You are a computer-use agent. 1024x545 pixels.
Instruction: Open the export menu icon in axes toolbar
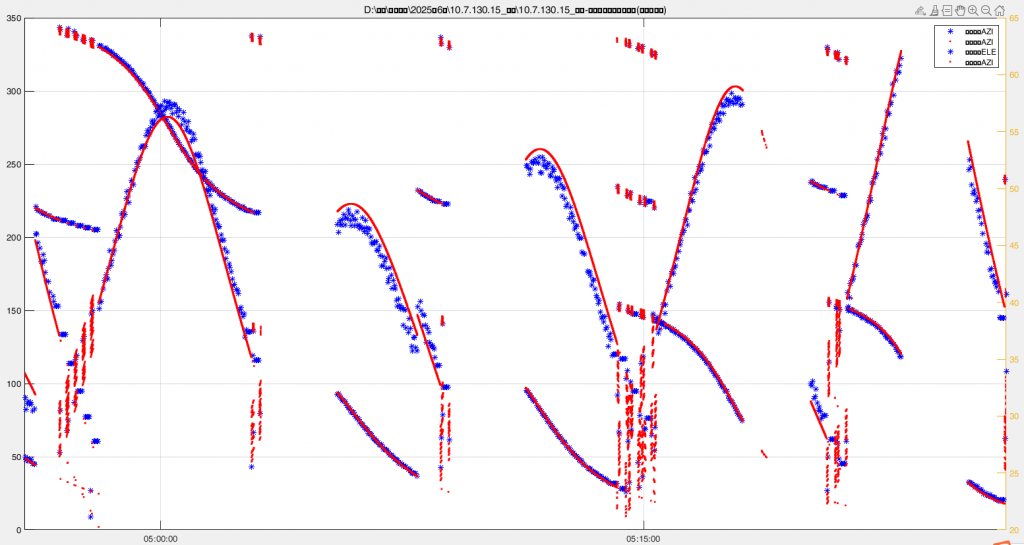click(x=920, y=10)
